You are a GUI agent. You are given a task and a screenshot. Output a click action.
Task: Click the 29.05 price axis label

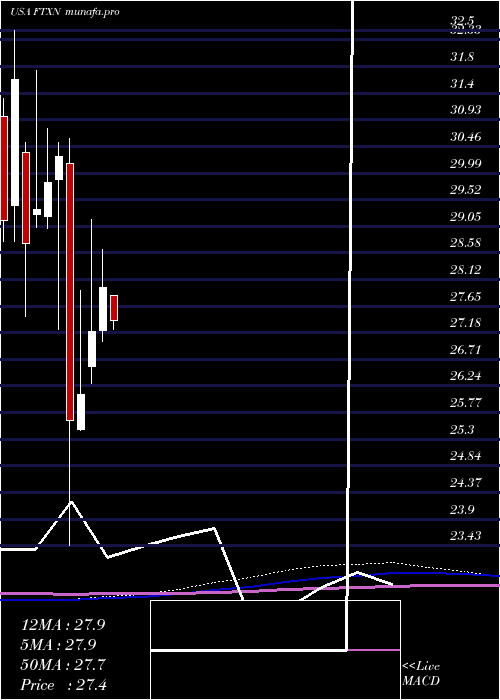[466, 217]
